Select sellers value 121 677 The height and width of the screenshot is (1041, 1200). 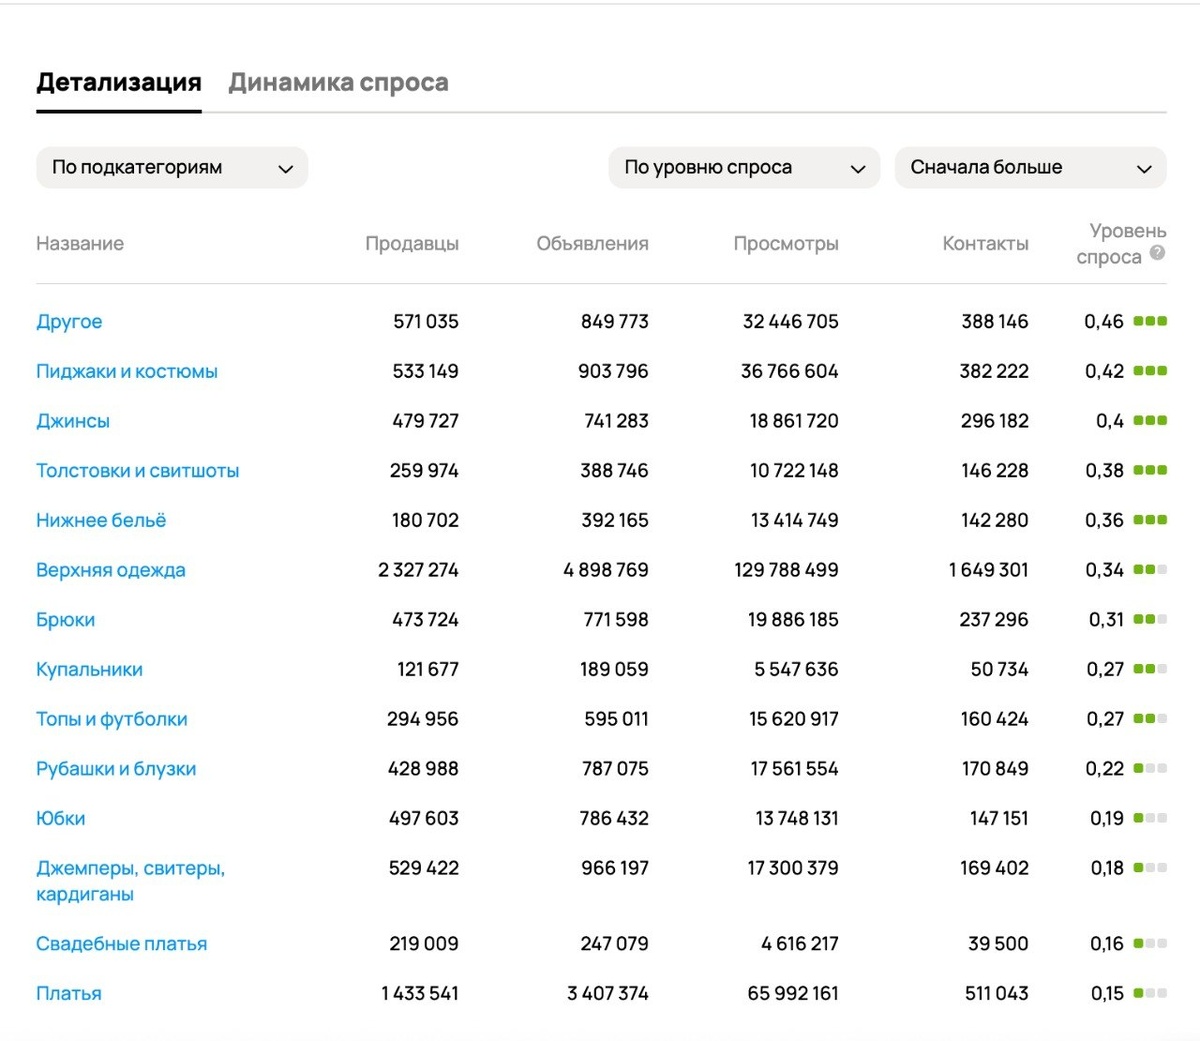tap(428, 670)
